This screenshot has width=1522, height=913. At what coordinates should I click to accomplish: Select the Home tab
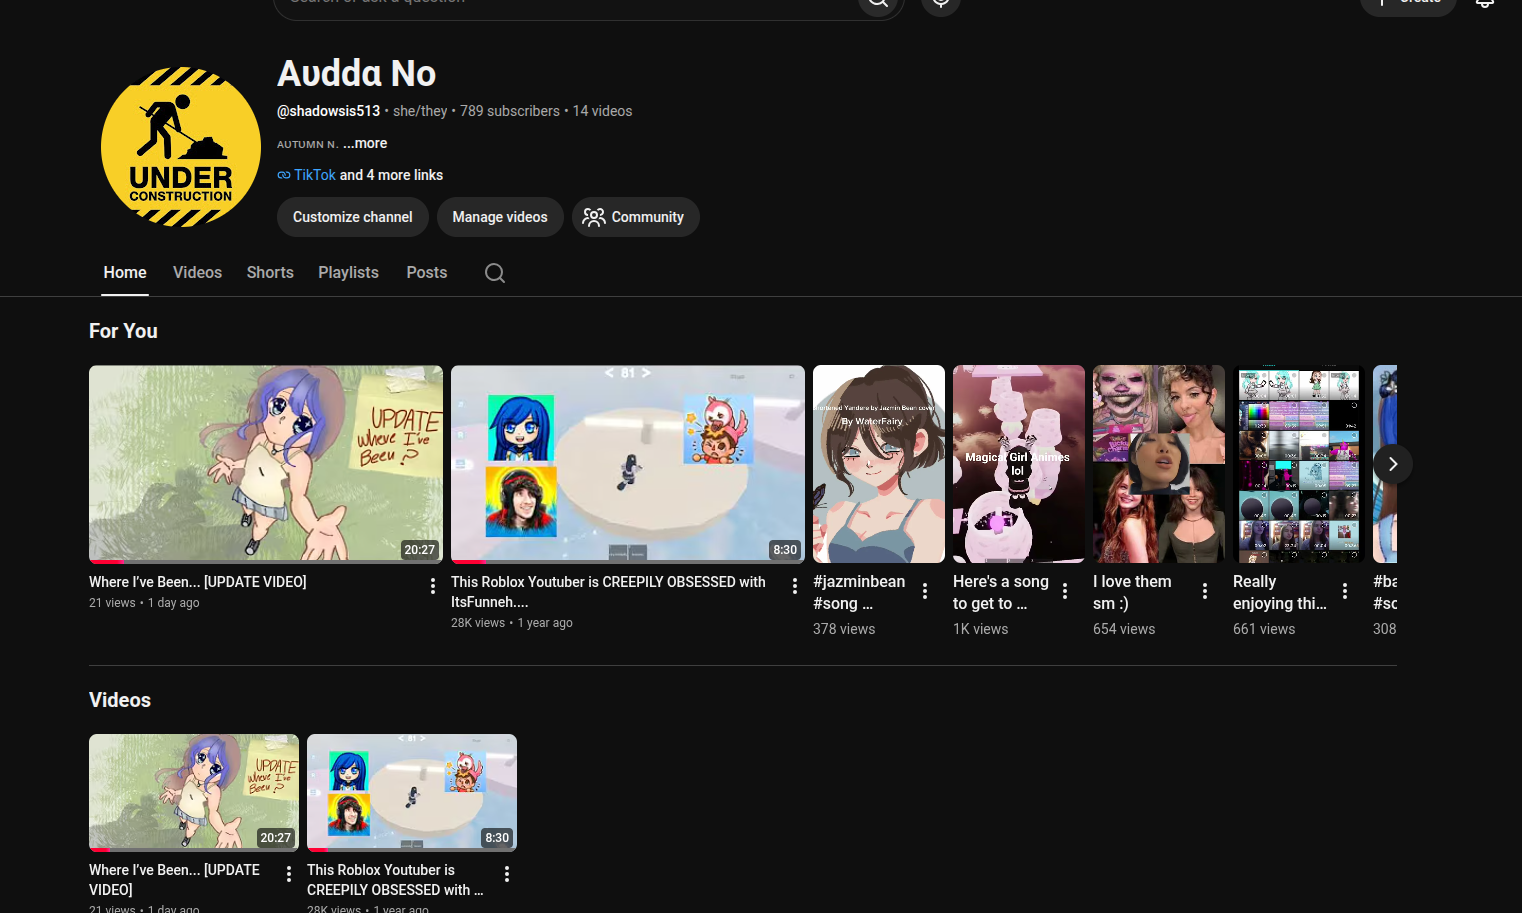tap(125, 272)
